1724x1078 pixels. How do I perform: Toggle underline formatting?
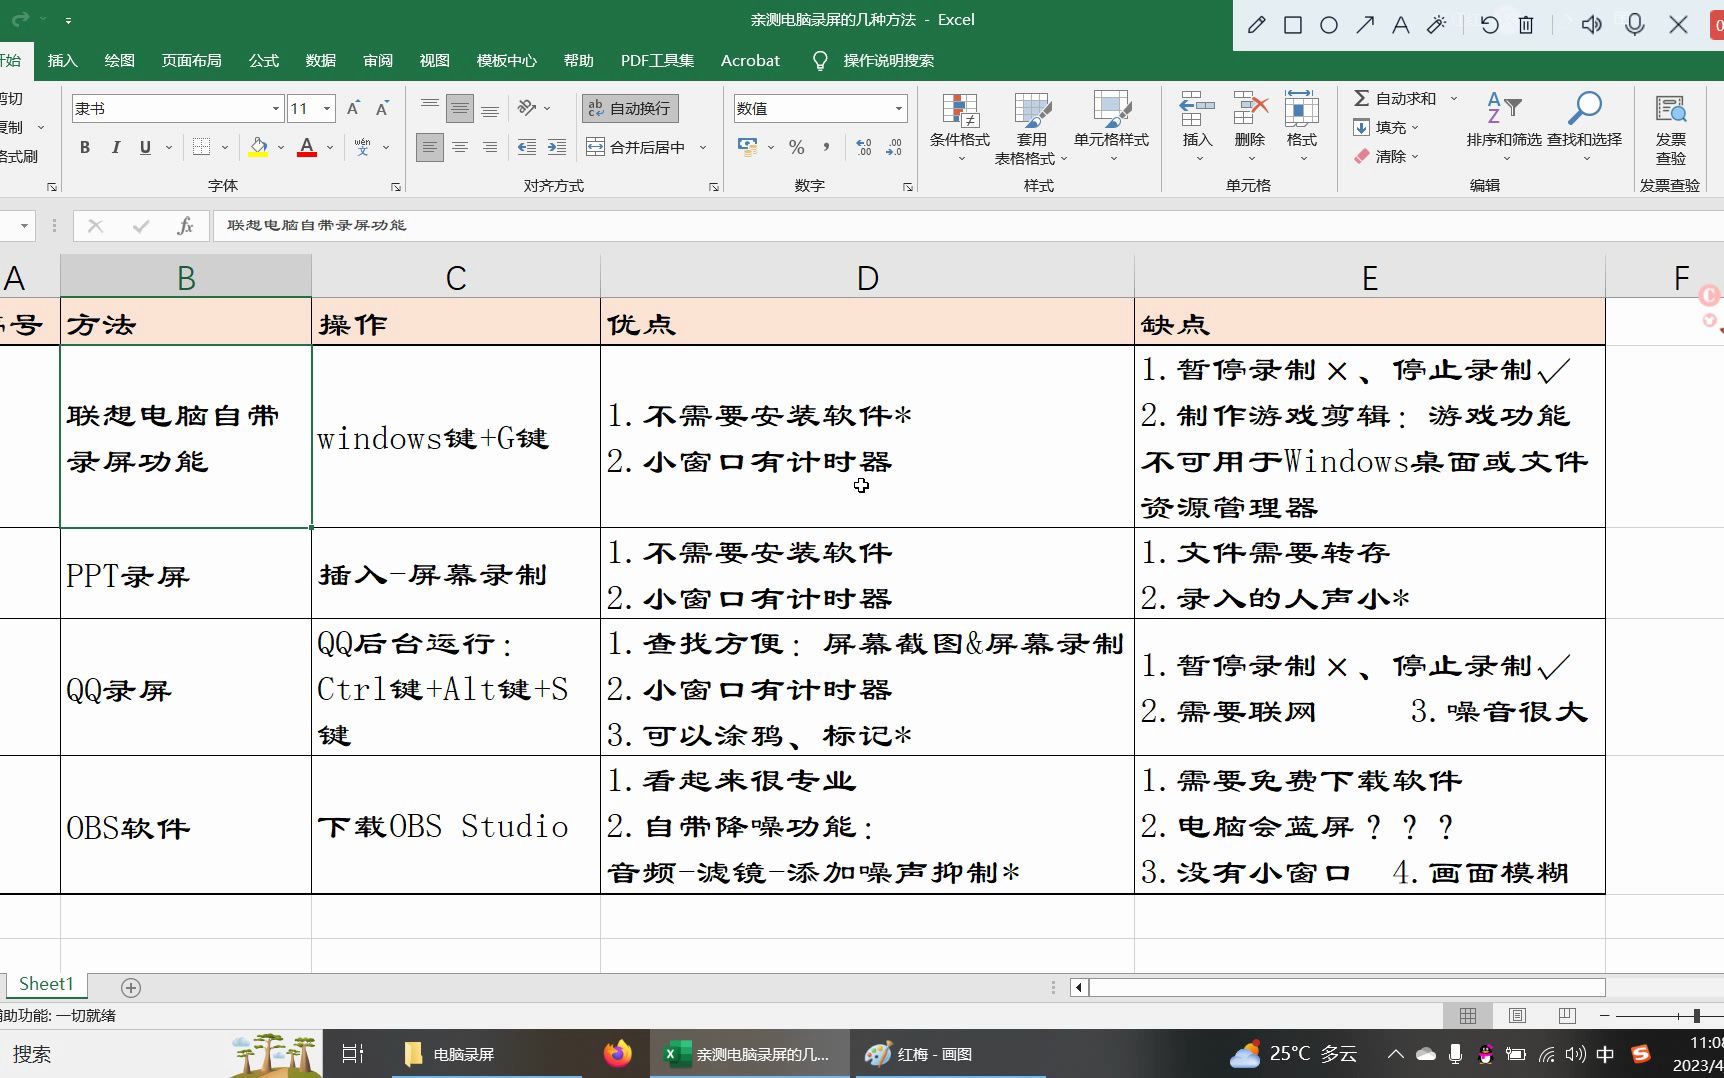click(145, 147)
